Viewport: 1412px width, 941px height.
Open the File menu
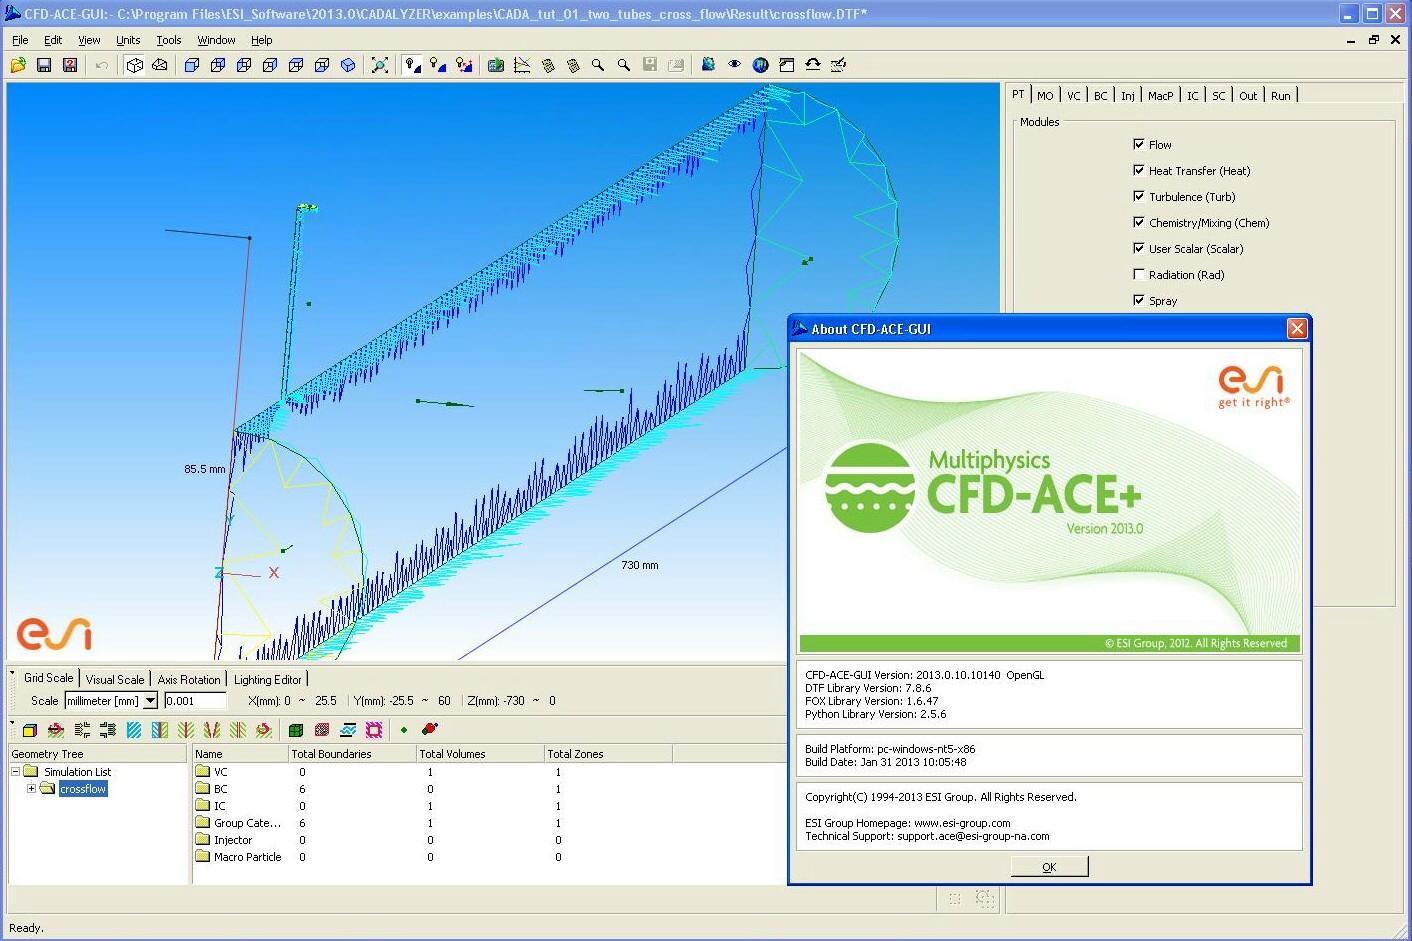coord(20,40)
